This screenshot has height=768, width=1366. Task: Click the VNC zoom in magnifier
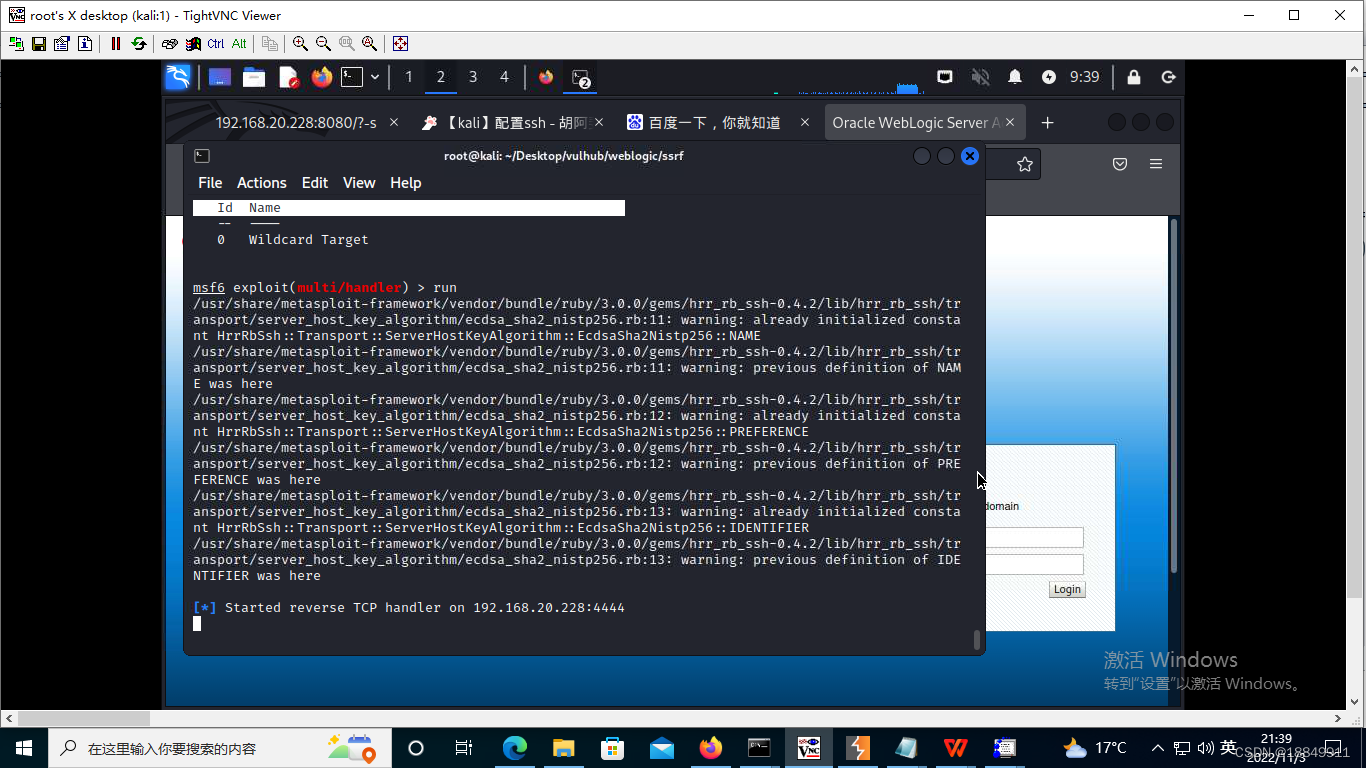[x=300, y=44]
